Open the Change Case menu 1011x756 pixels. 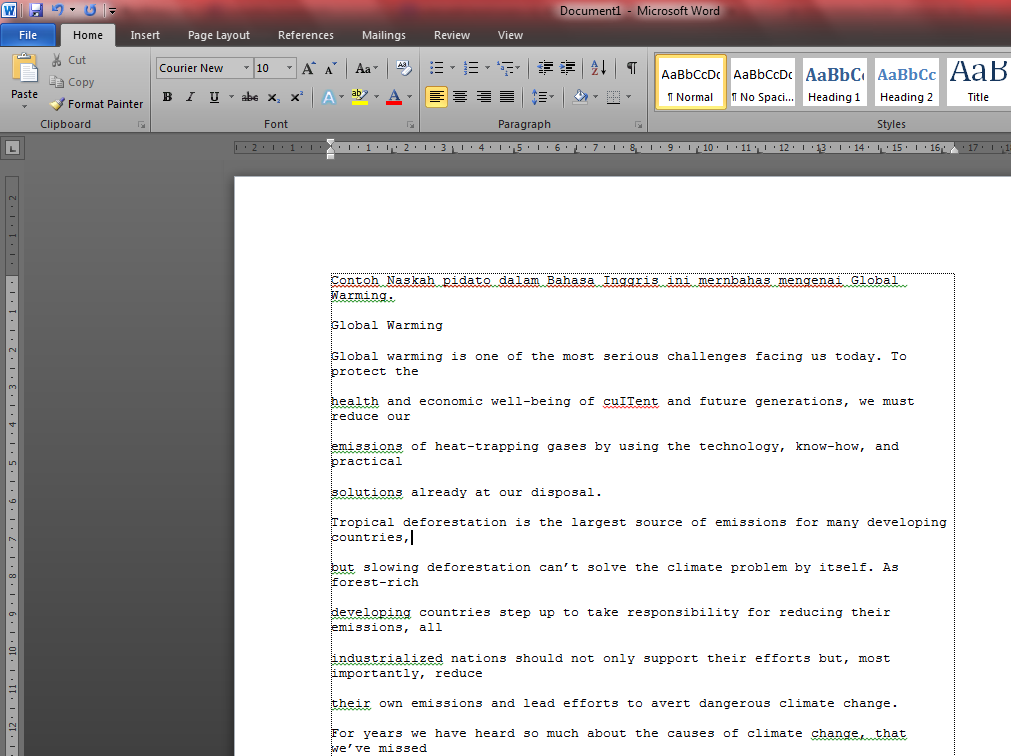[x=366, y=68]
